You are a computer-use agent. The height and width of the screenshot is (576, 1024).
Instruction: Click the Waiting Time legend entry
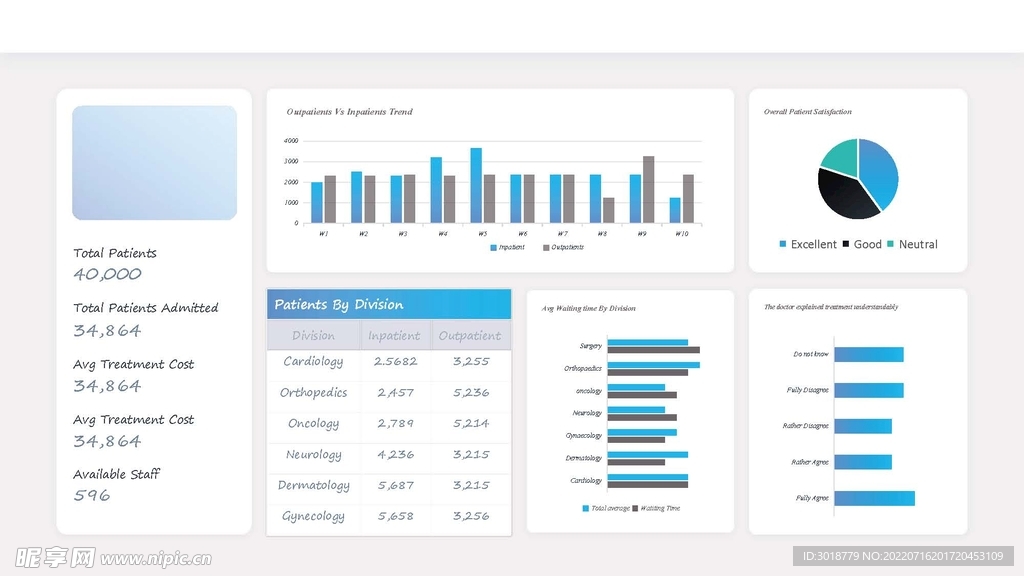point(656,508)
